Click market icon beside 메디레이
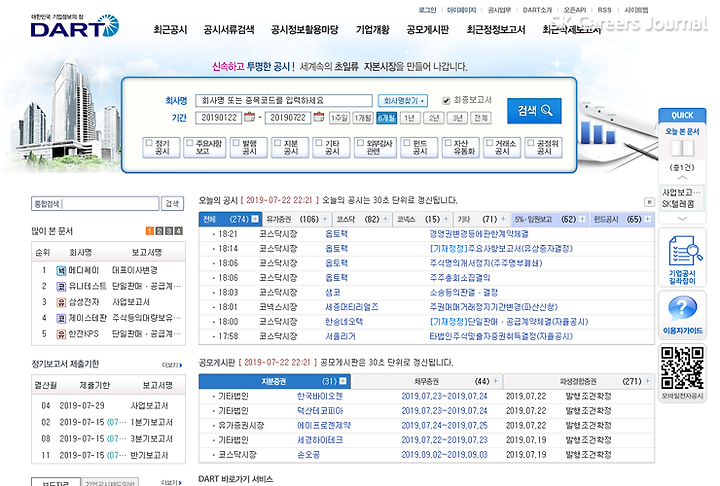Viewport: 720px width, 486px height. (61, 271)
